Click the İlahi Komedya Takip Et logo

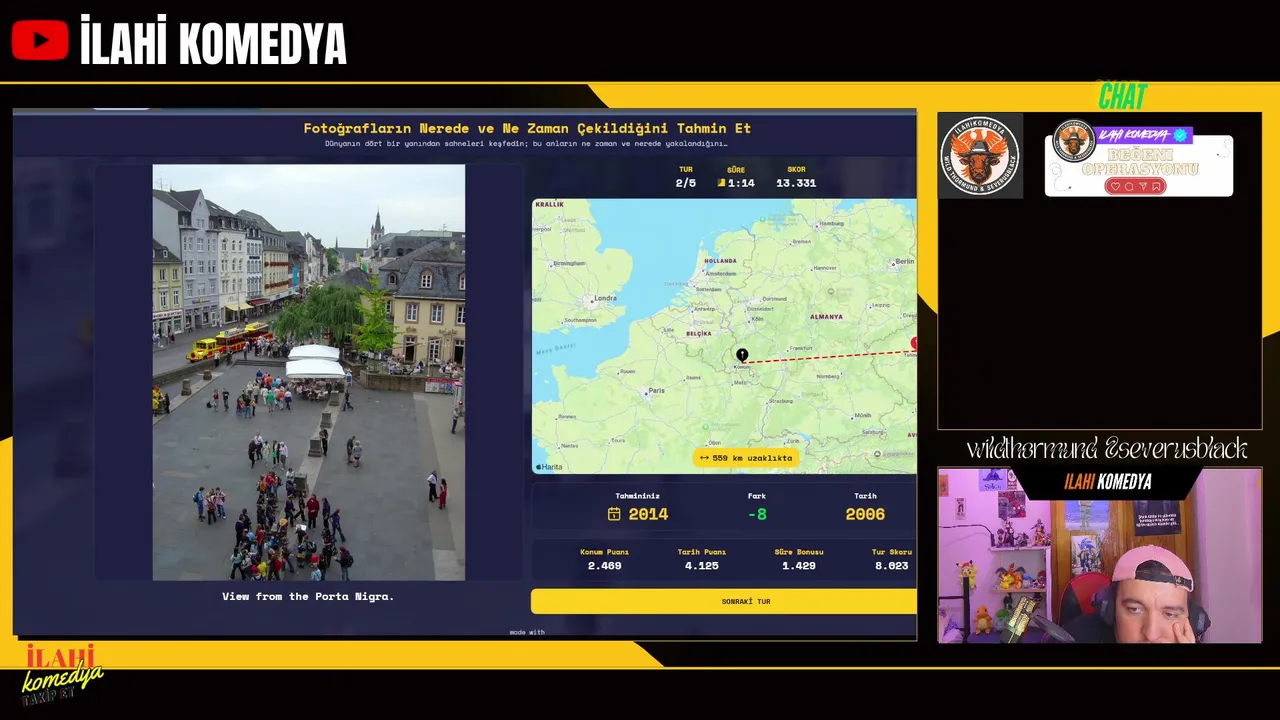62,673
